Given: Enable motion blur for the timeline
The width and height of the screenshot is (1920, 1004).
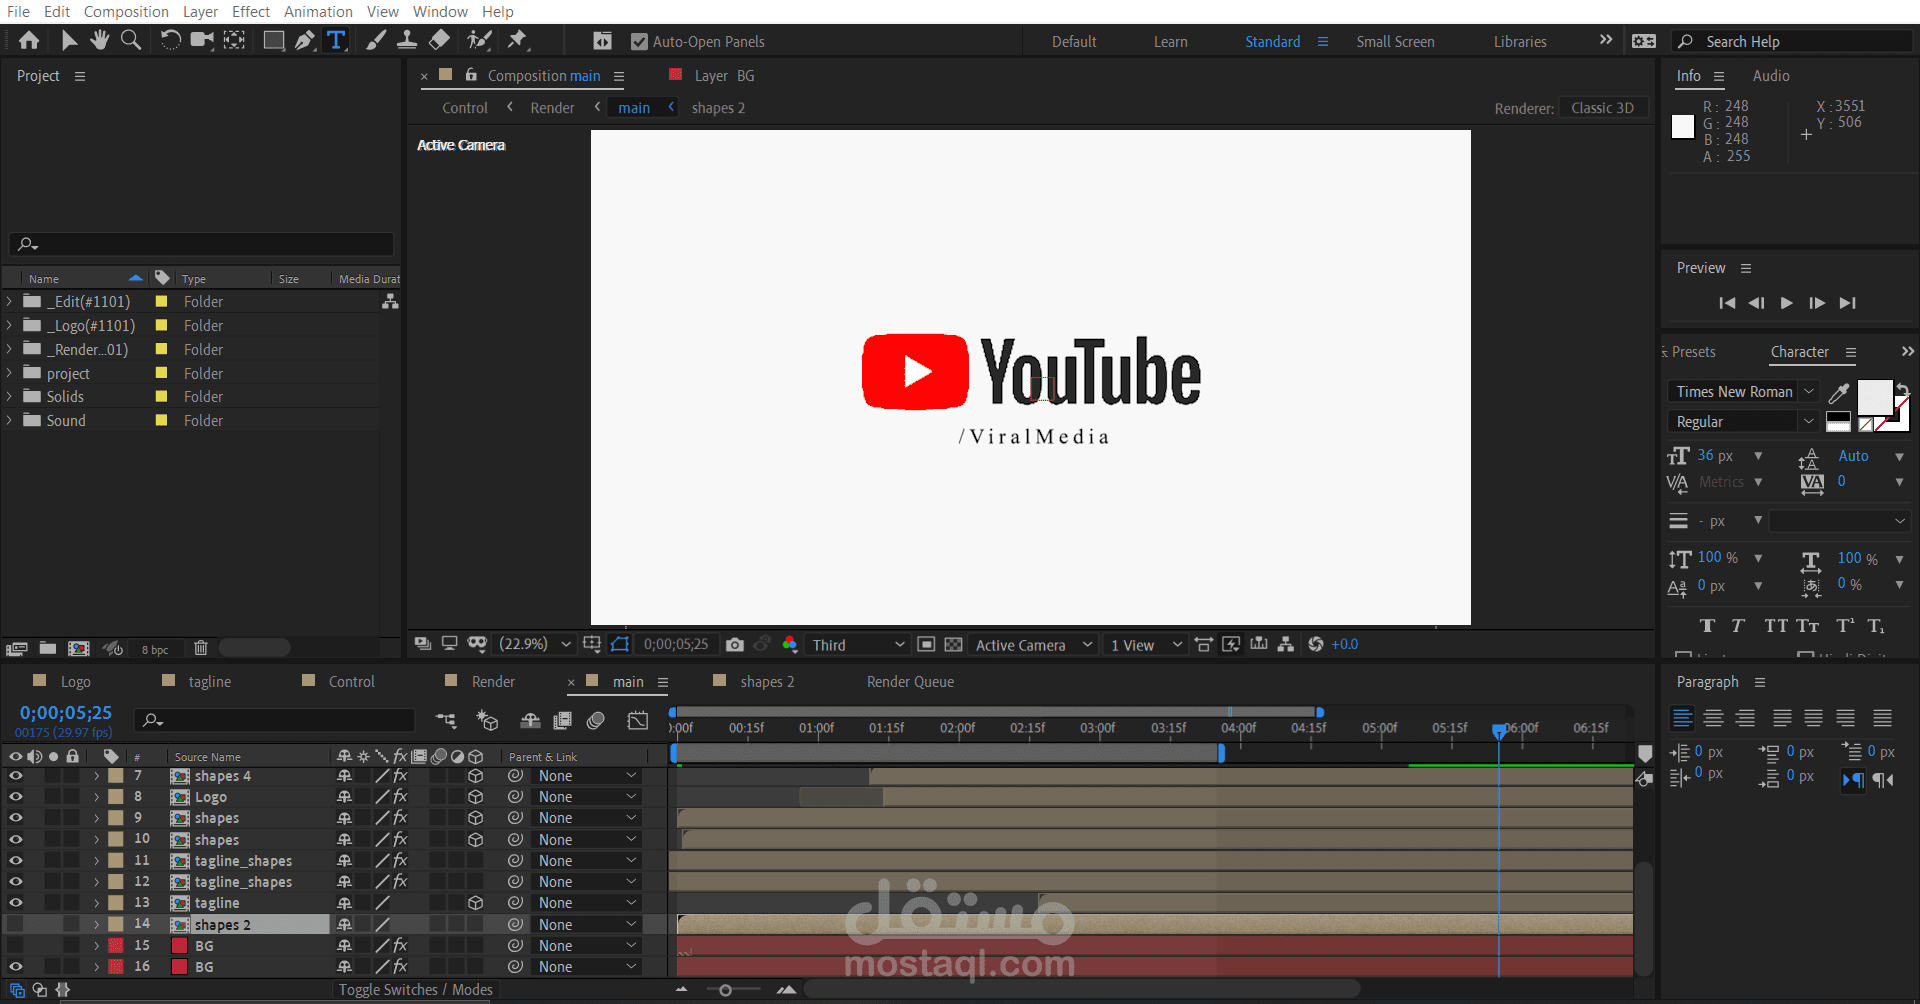Looking at the screenshot, I should pyautogui.click(x=596, y=721).
